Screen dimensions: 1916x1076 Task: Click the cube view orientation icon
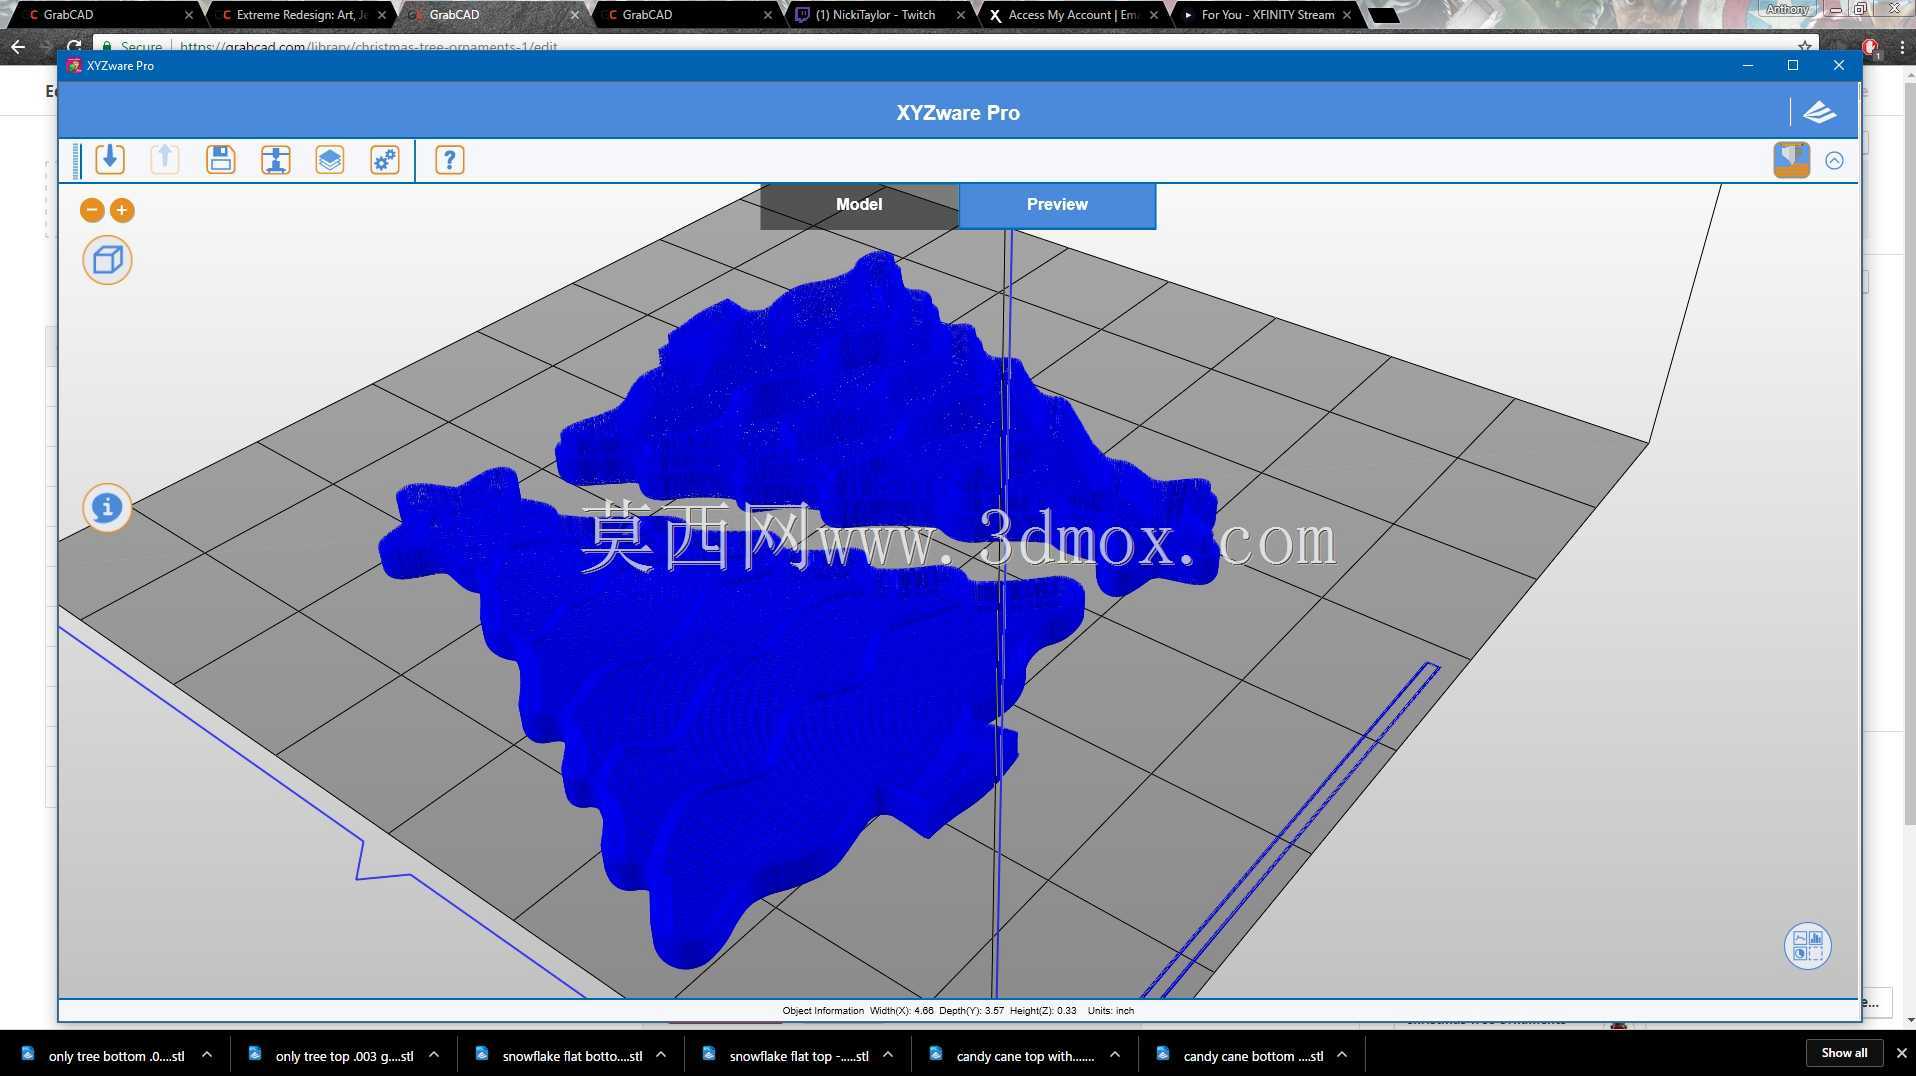107,260
